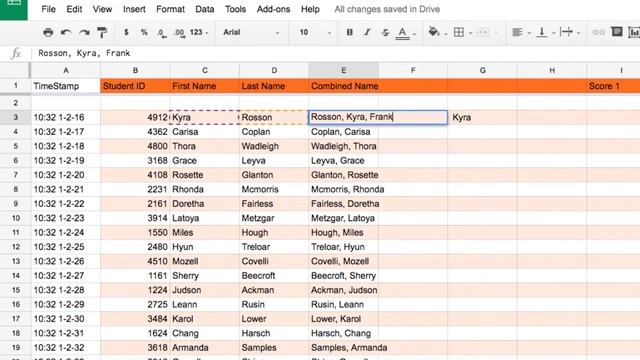
Task: Select column C header
Action: [x=204, y=70]
